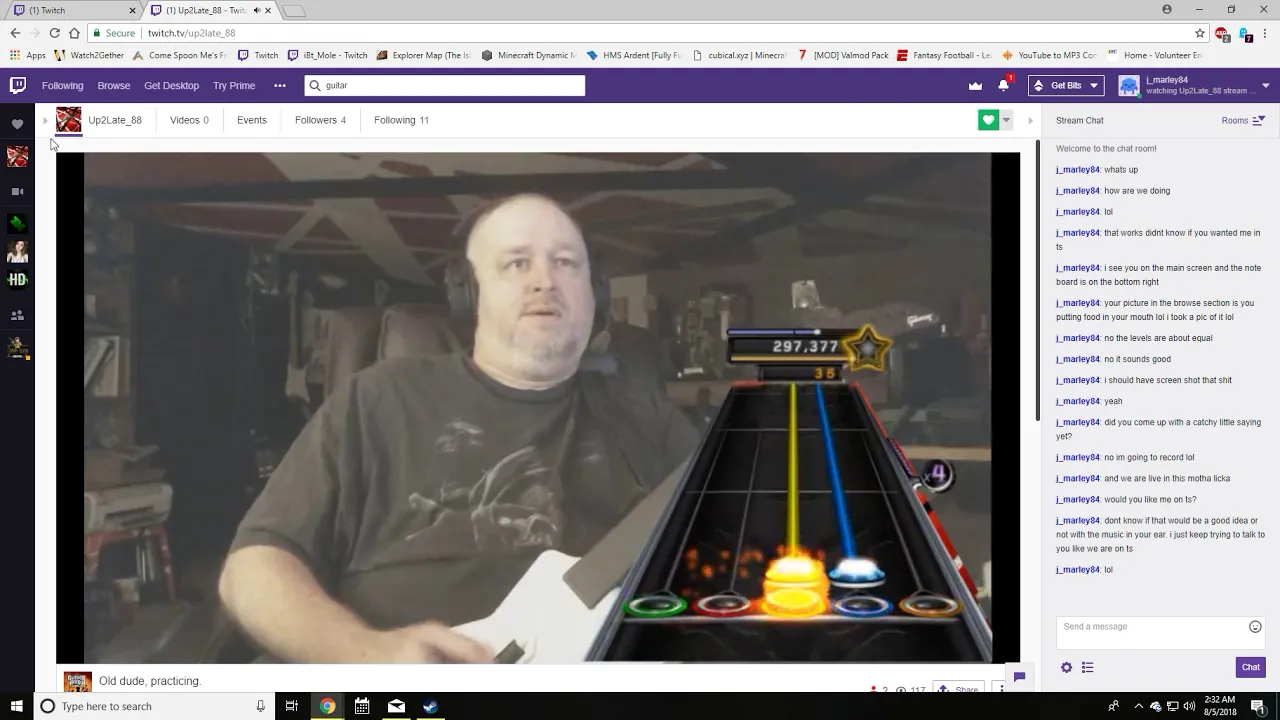The height and width of the screenshot is (720, 1280).
Task: Open the Events channel tab
Action: [252, 120]
